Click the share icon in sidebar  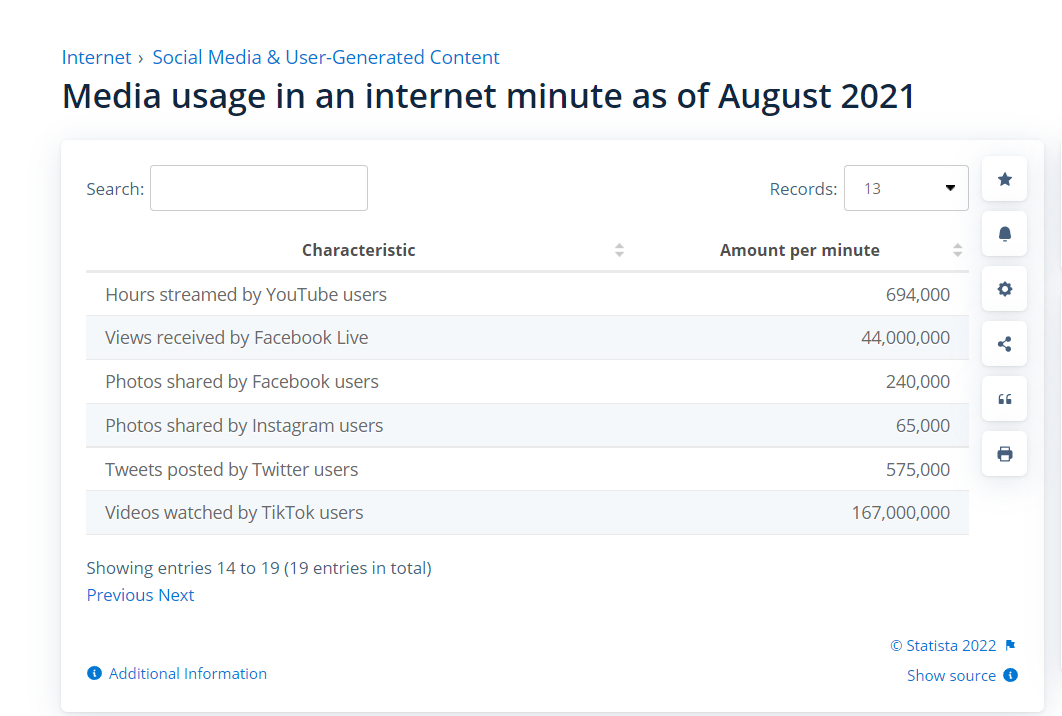click(x=1004, y=344)
